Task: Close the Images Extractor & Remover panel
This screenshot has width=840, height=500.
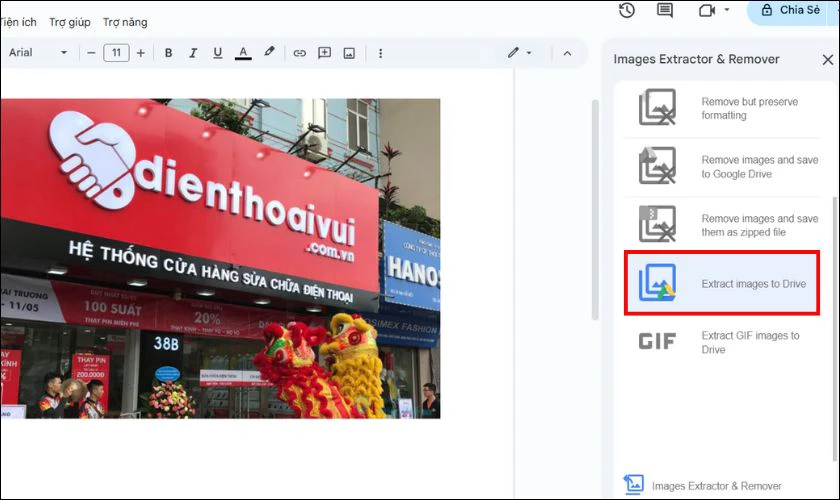Action: 828,59
